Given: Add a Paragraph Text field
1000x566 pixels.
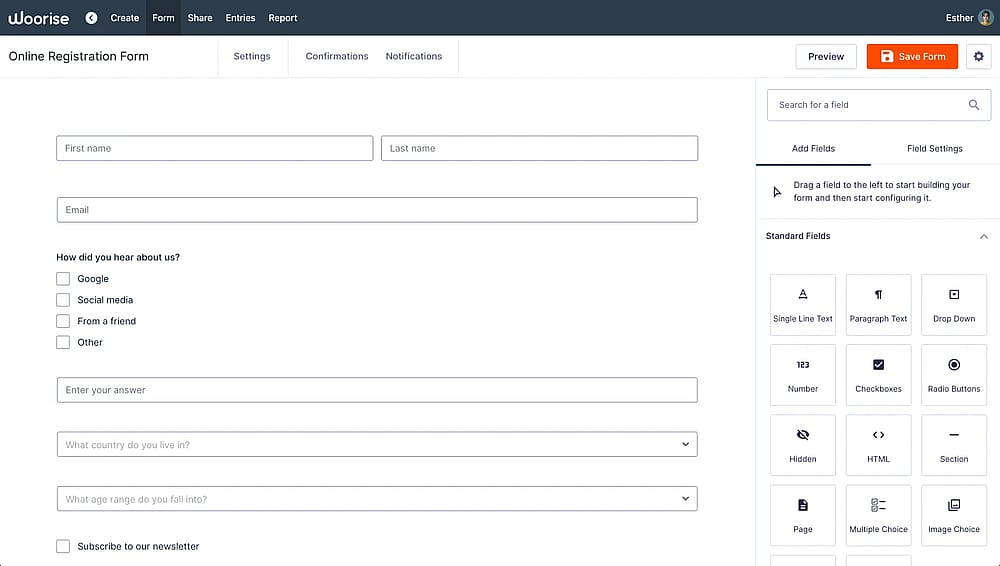Looking at the screenshot, I should coord(878,305).
